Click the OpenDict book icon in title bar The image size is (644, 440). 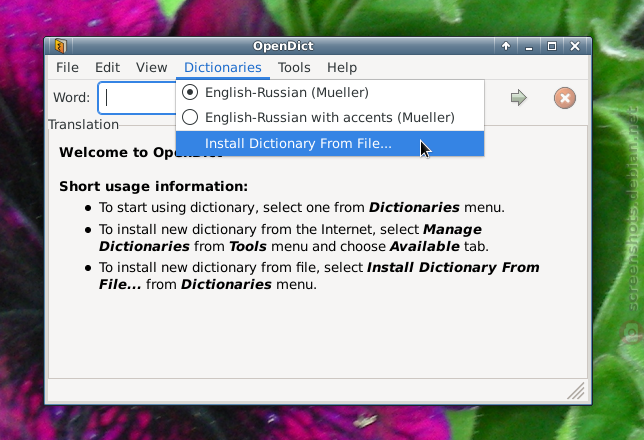(61, 46)
